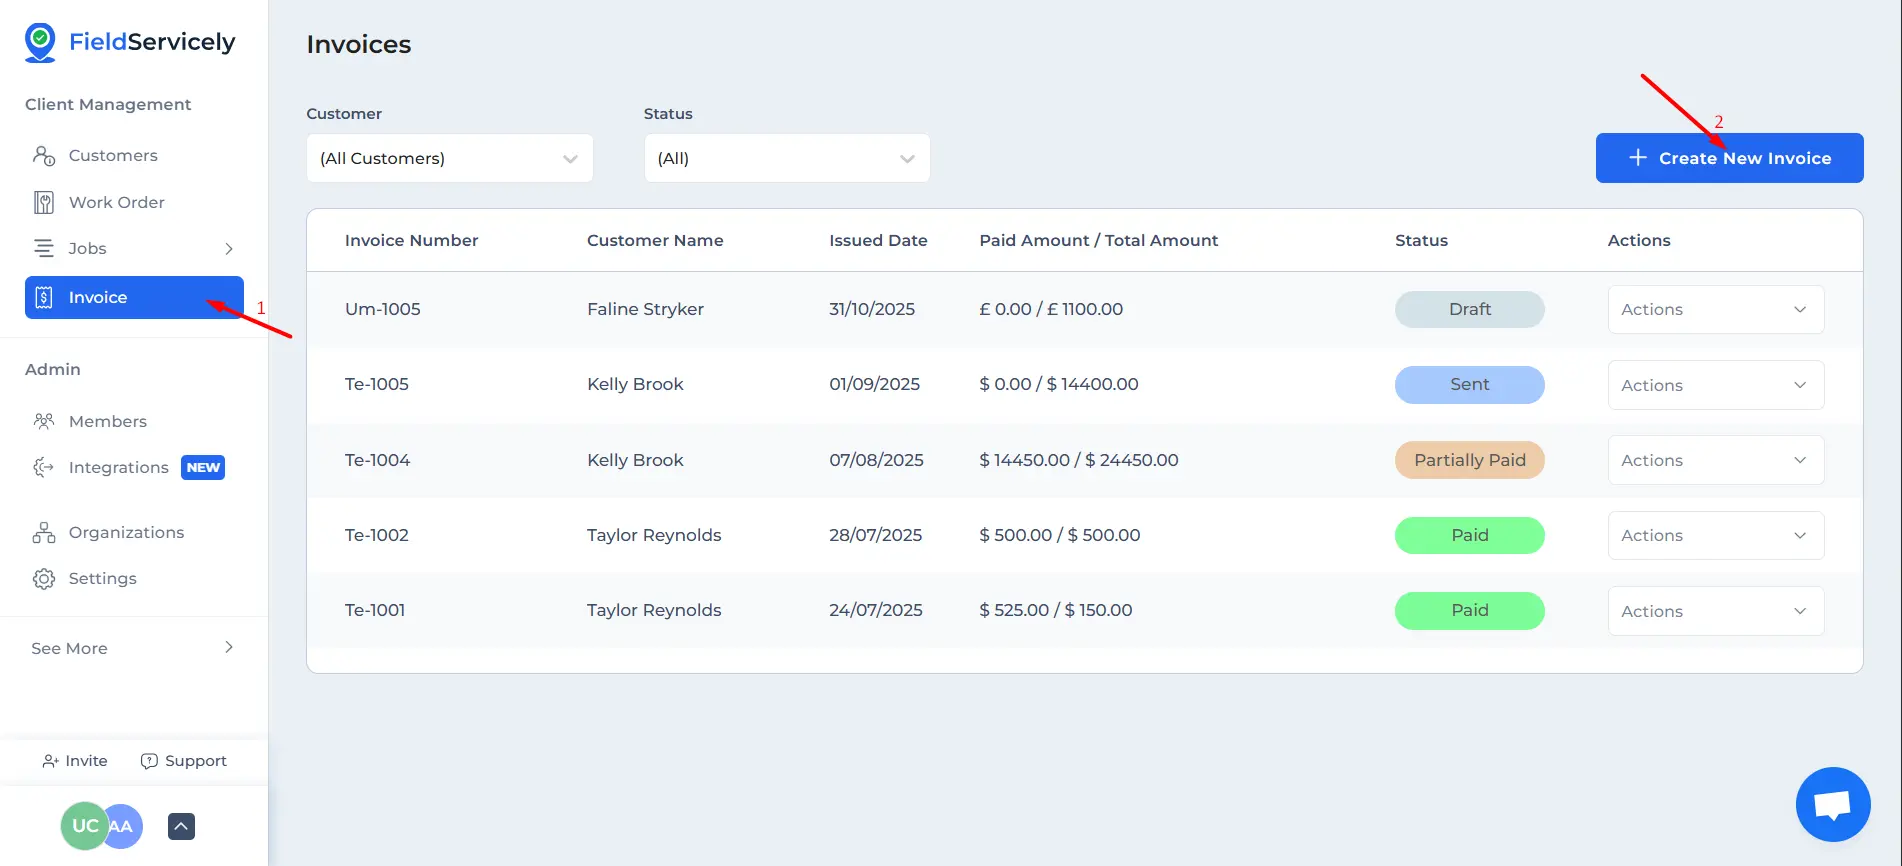
Task: Click the Organizations hierarchy icon
Action: pos(44,532)
